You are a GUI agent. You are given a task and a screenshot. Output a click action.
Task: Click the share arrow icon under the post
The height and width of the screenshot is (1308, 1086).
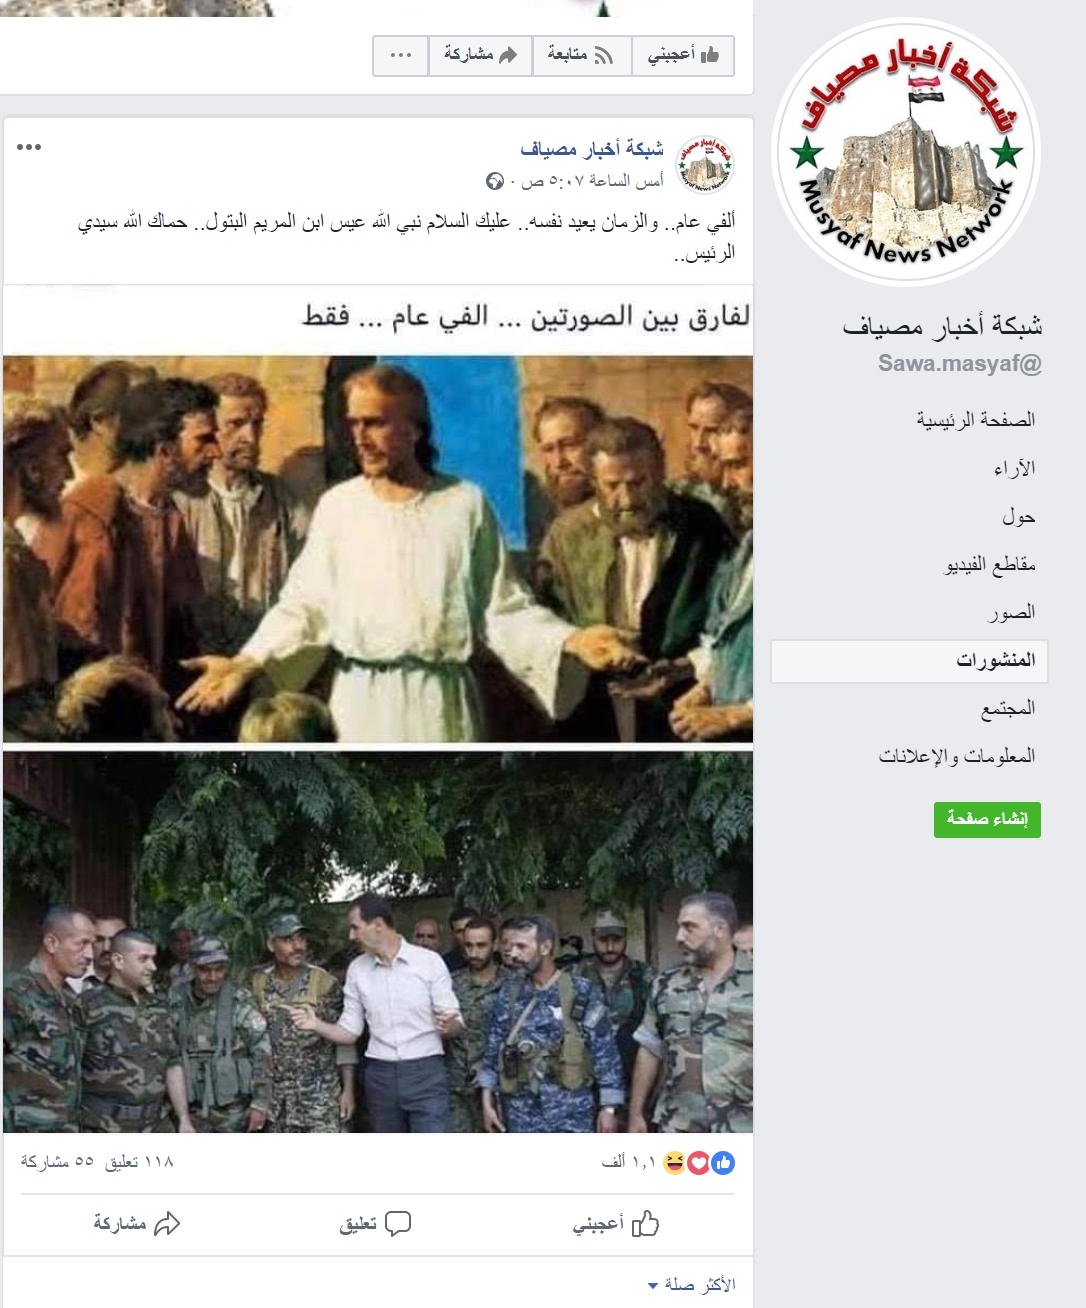click(167, 1223)
